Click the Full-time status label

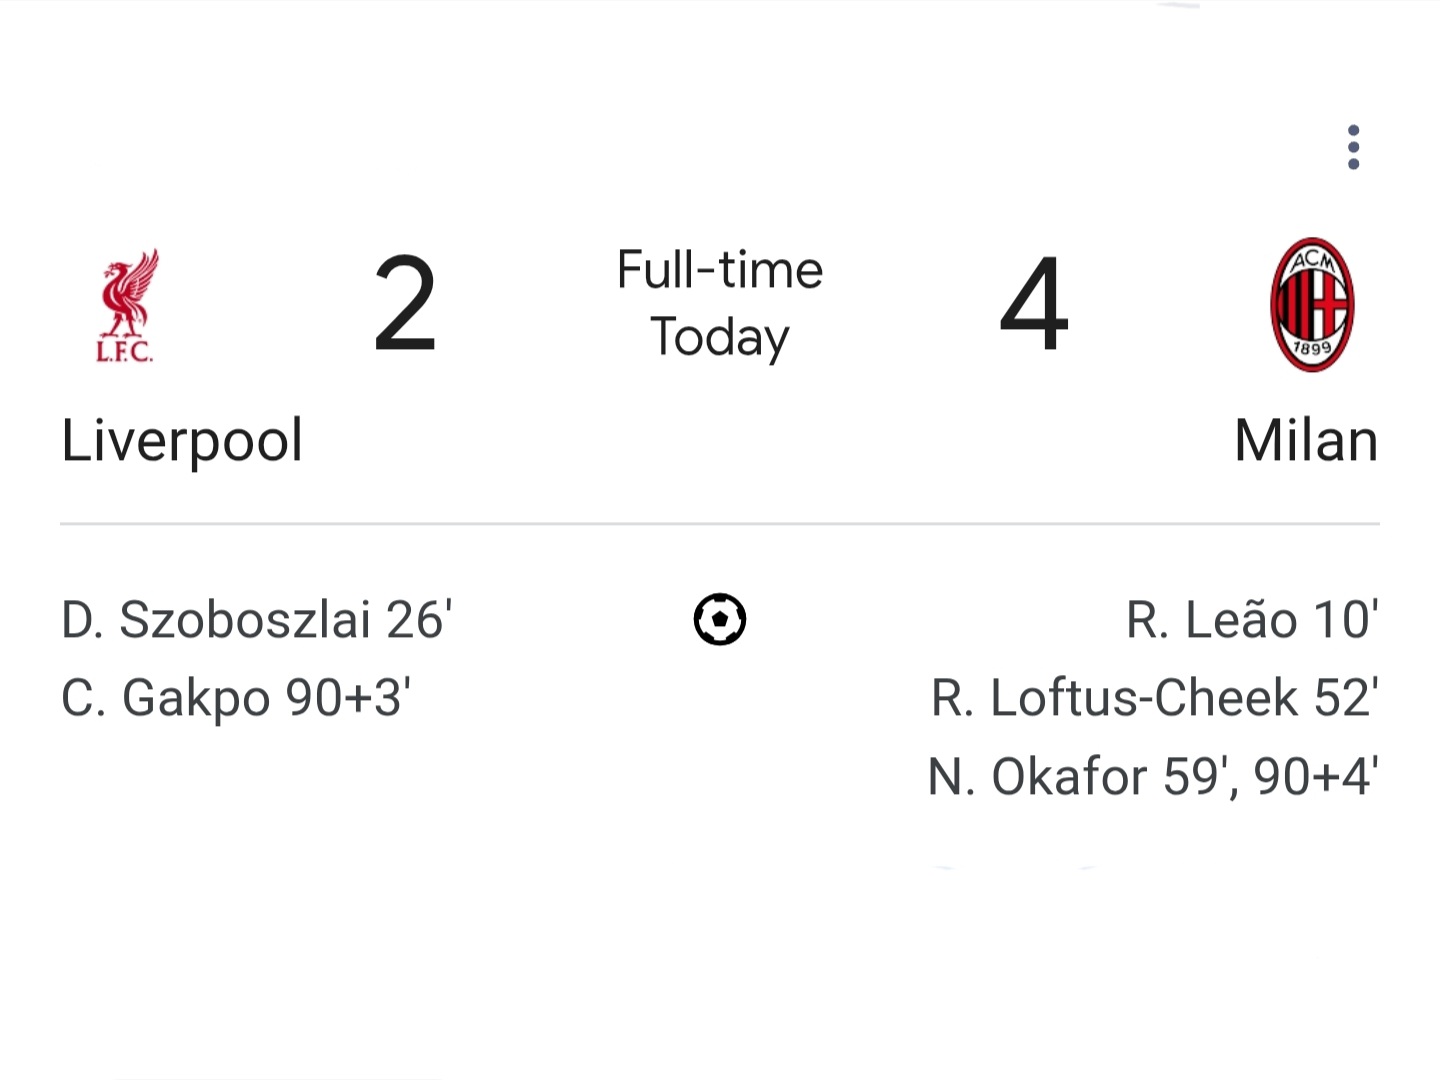(720, 269)
